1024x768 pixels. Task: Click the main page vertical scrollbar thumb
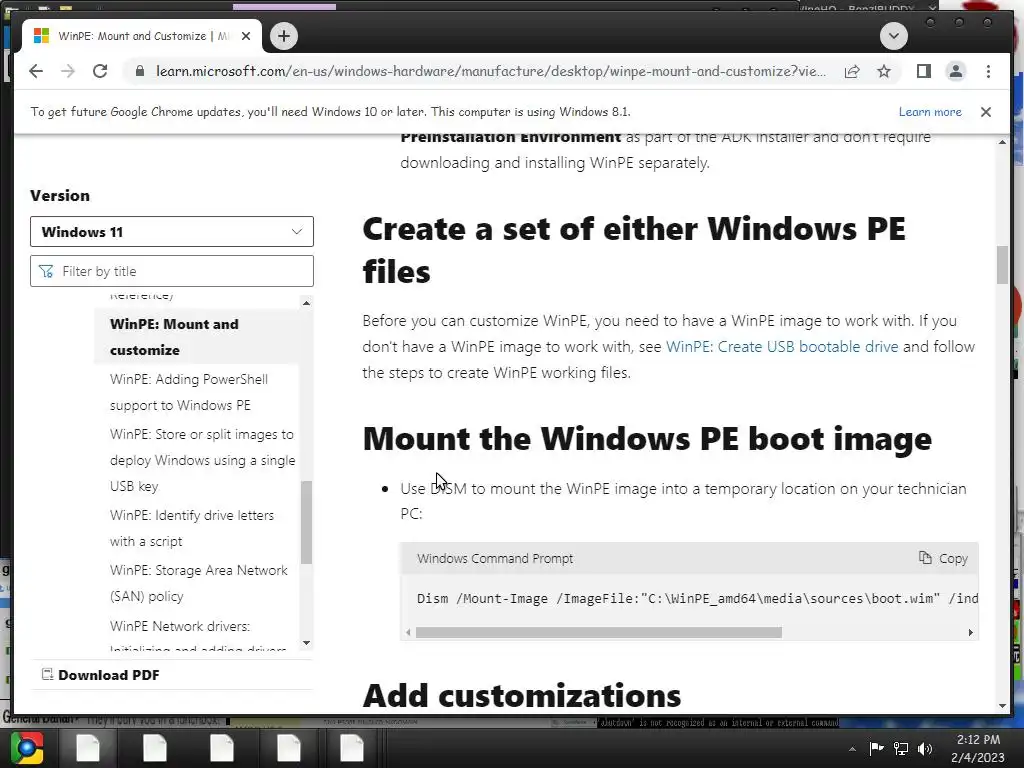[1002, 265]
